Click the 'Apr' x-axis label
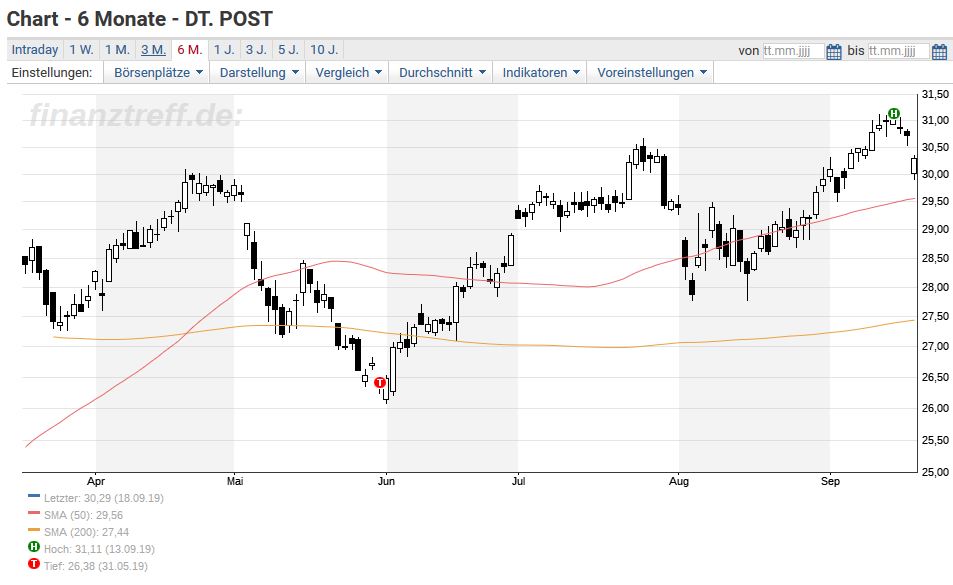This screenshot has height=585, width=953. (96, 481)
